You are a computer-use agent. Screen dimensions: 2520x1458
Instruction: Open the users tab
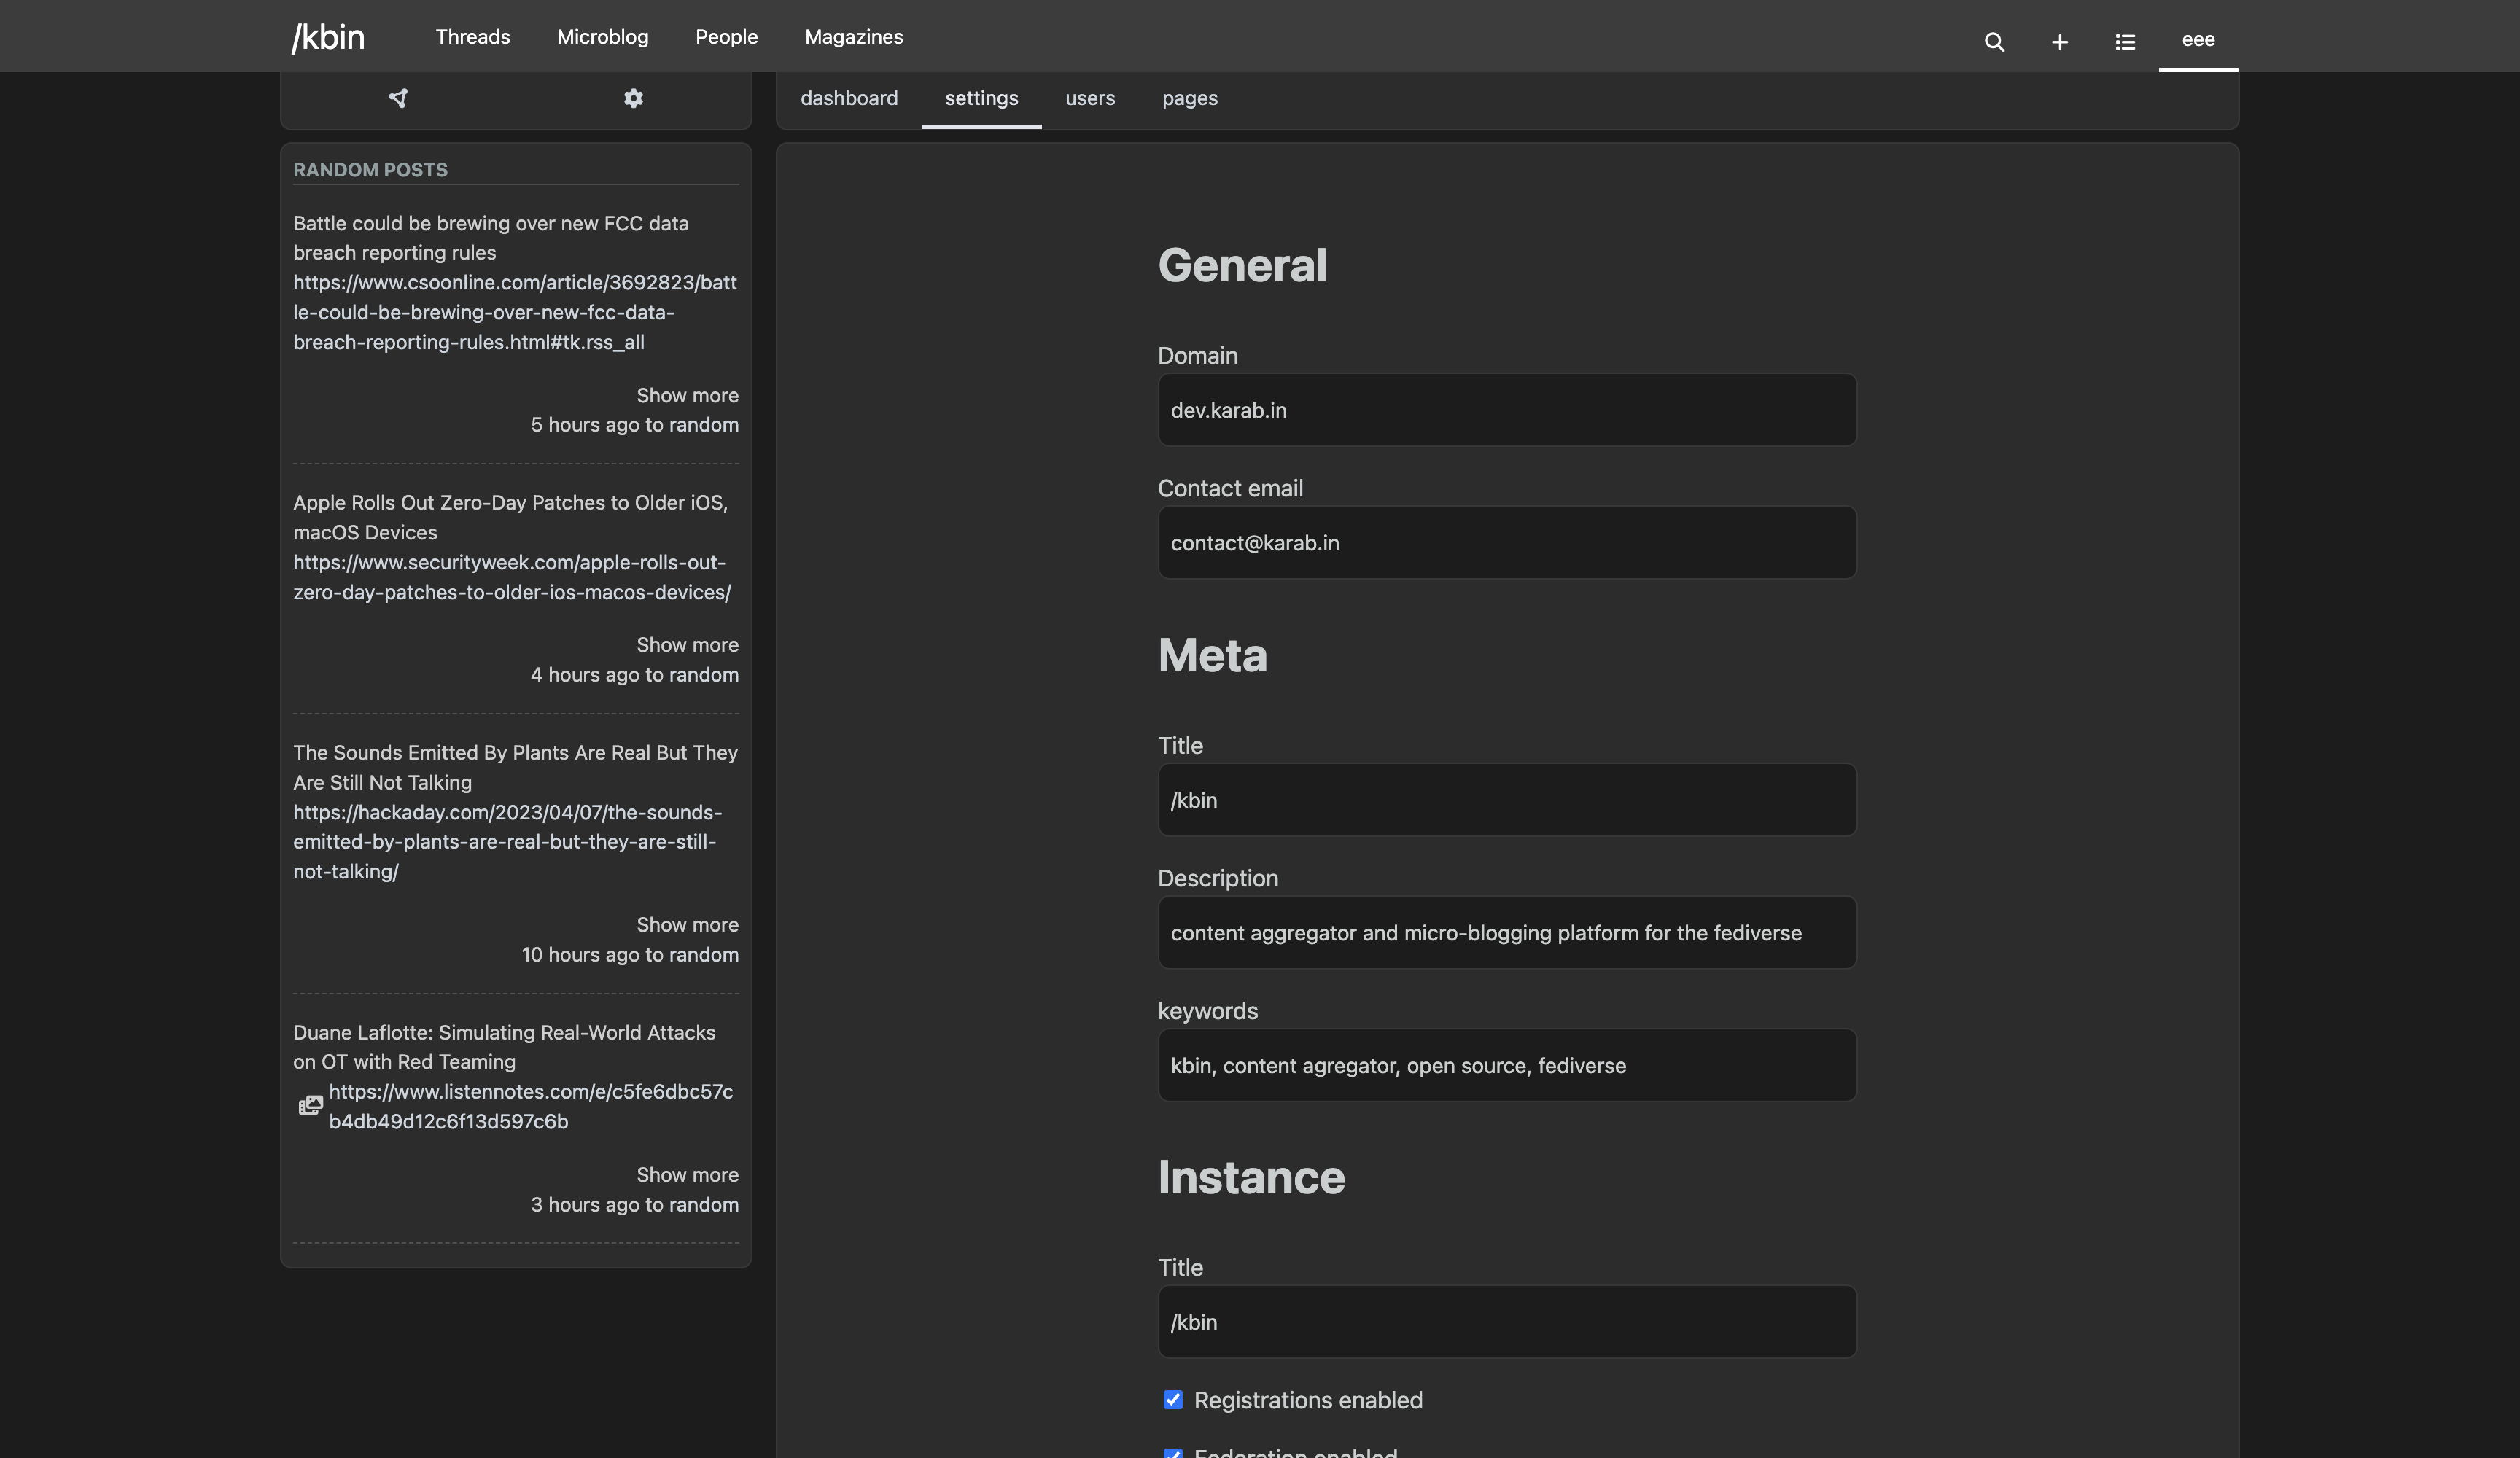pyautogui.click(x=1089, y=98)
